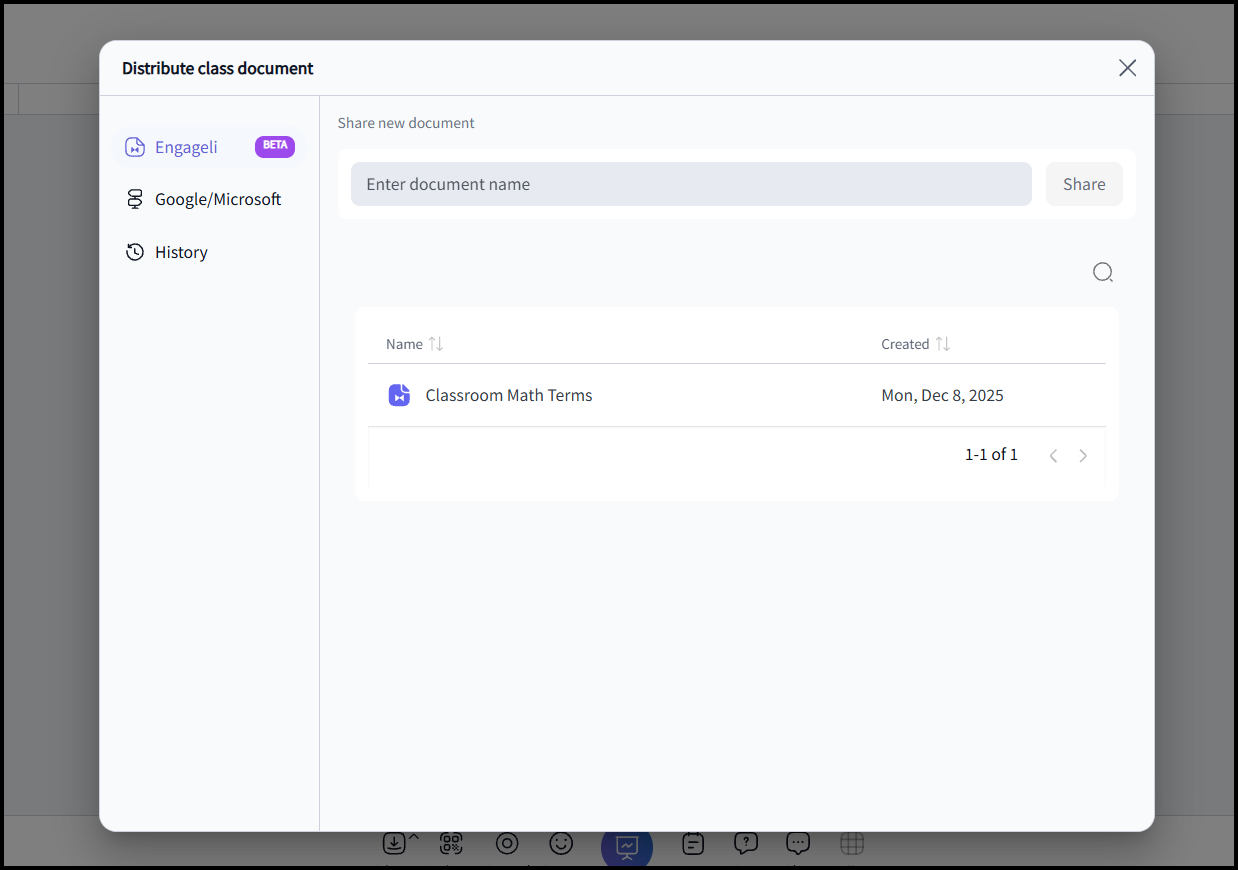Click the notes icon in bottom toolbar

pos(693,844)
